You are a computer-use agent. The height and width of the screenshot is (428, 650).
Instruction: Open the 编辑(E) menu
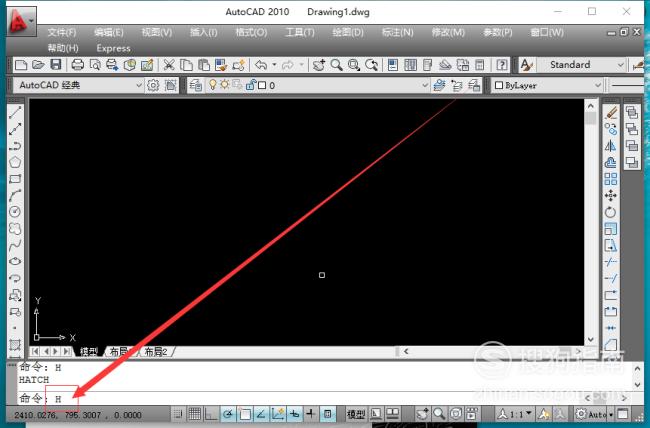coord(109,32)
